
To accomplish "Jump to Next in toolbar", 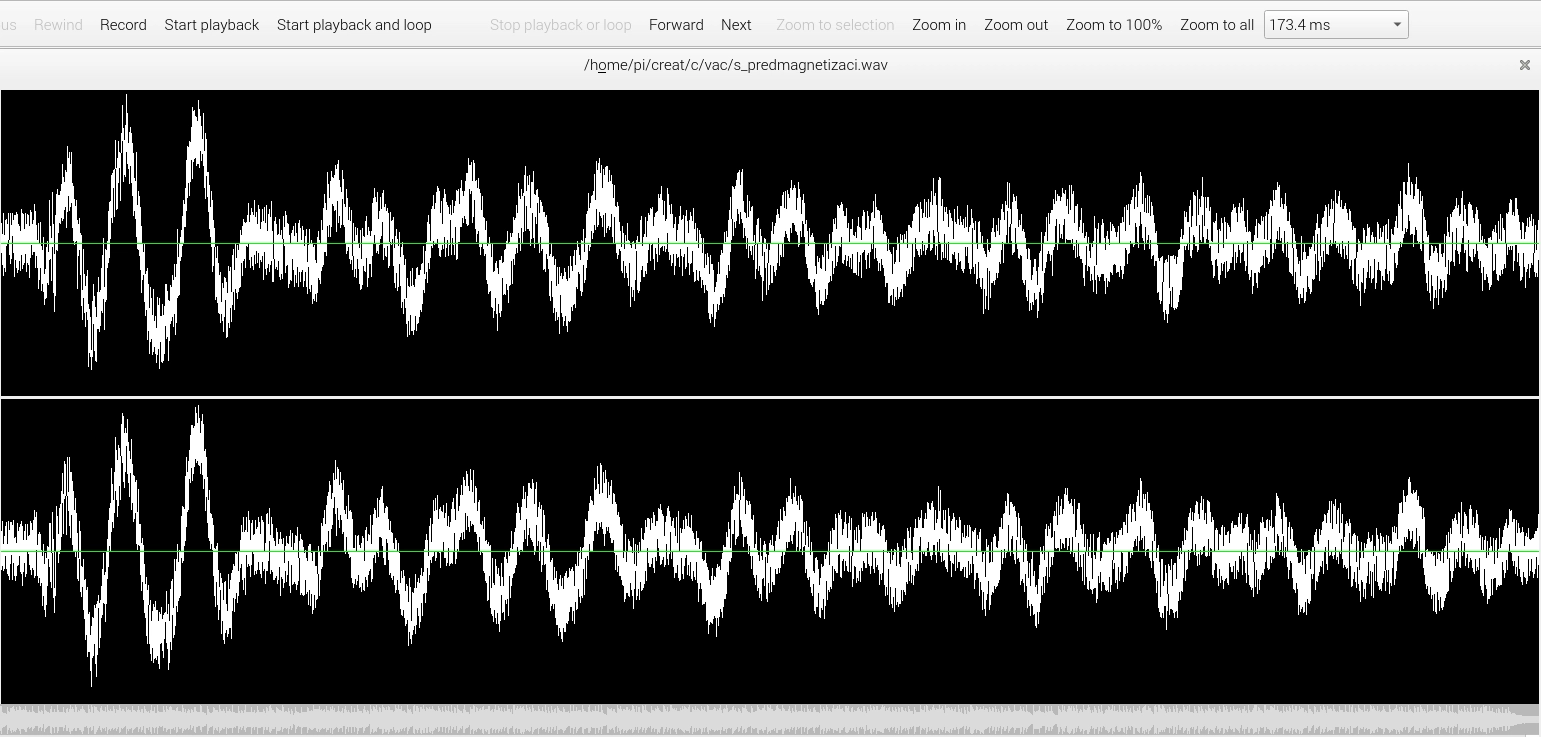I will (736, 25).
